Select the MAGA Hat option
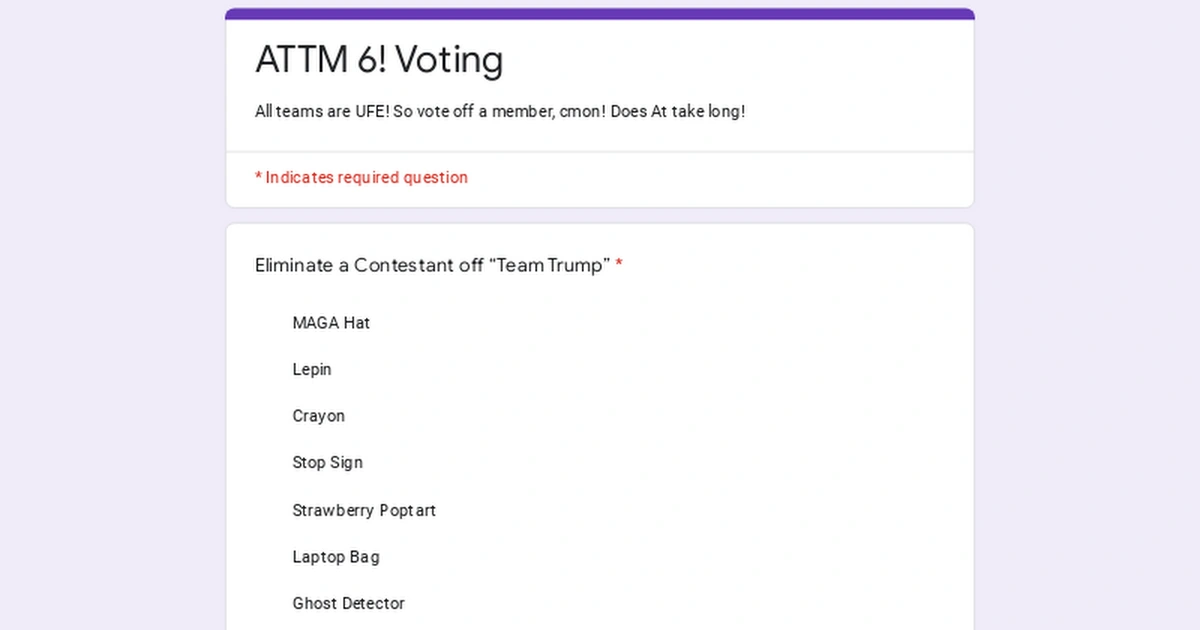 [331, 323]
